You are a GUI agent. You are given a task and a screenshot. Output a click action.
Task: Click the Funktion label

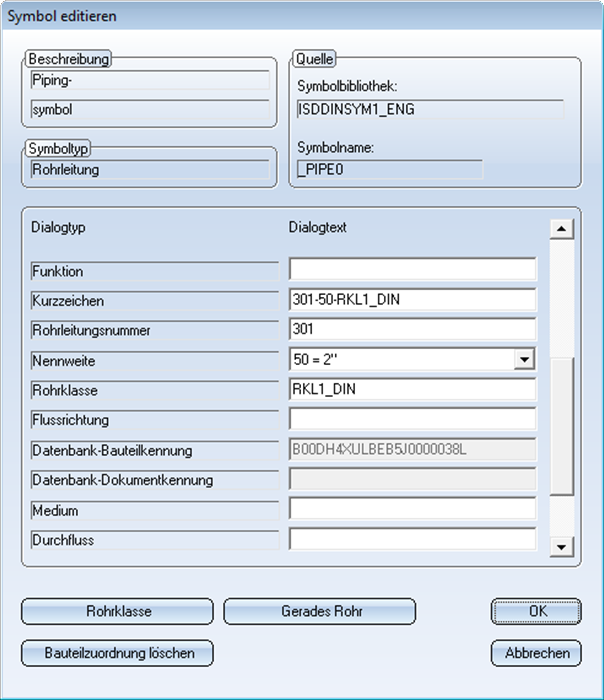point(155,271)
